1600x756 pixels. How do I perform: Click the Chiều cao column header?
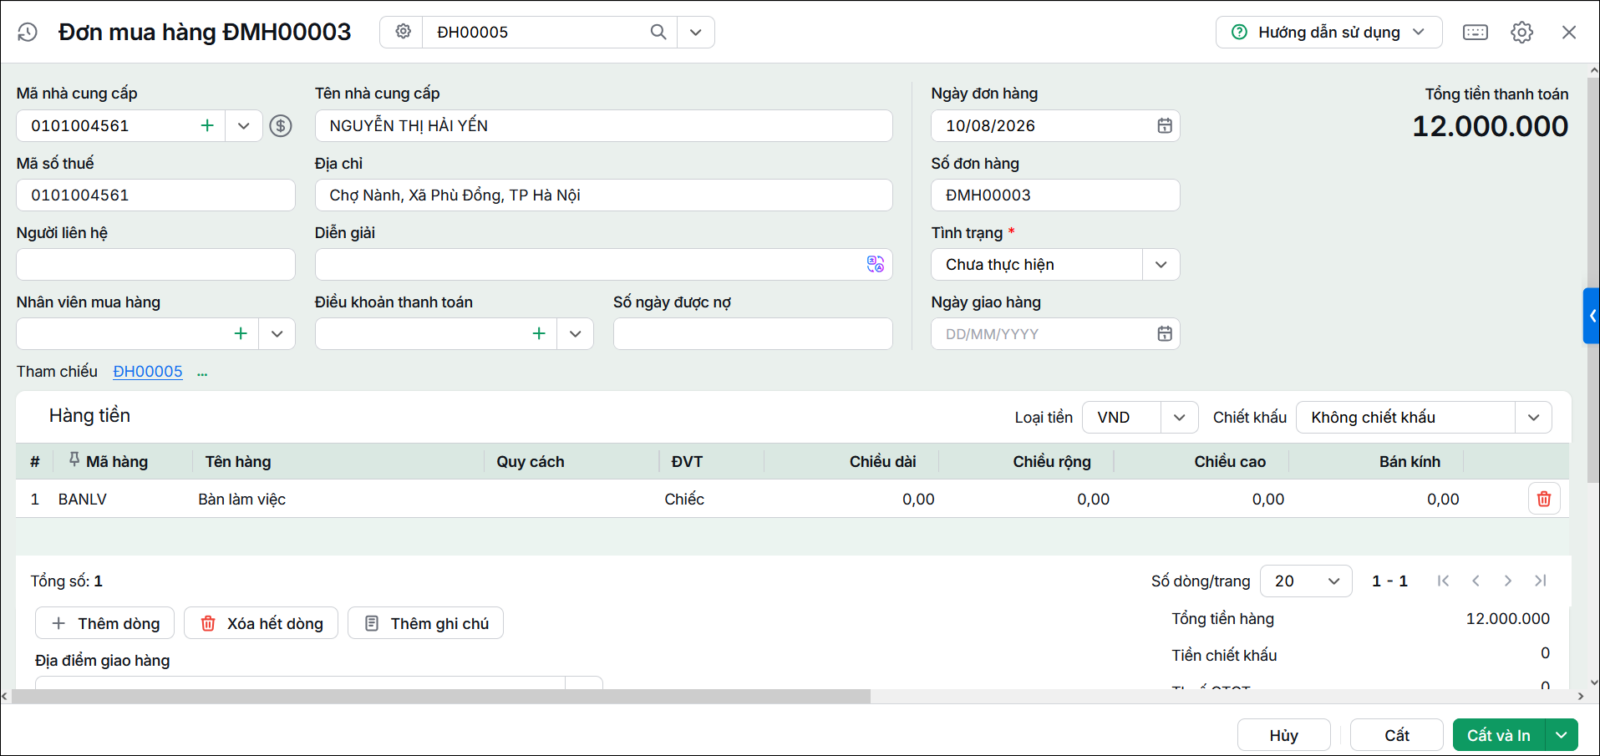[x=1230, y=462]
